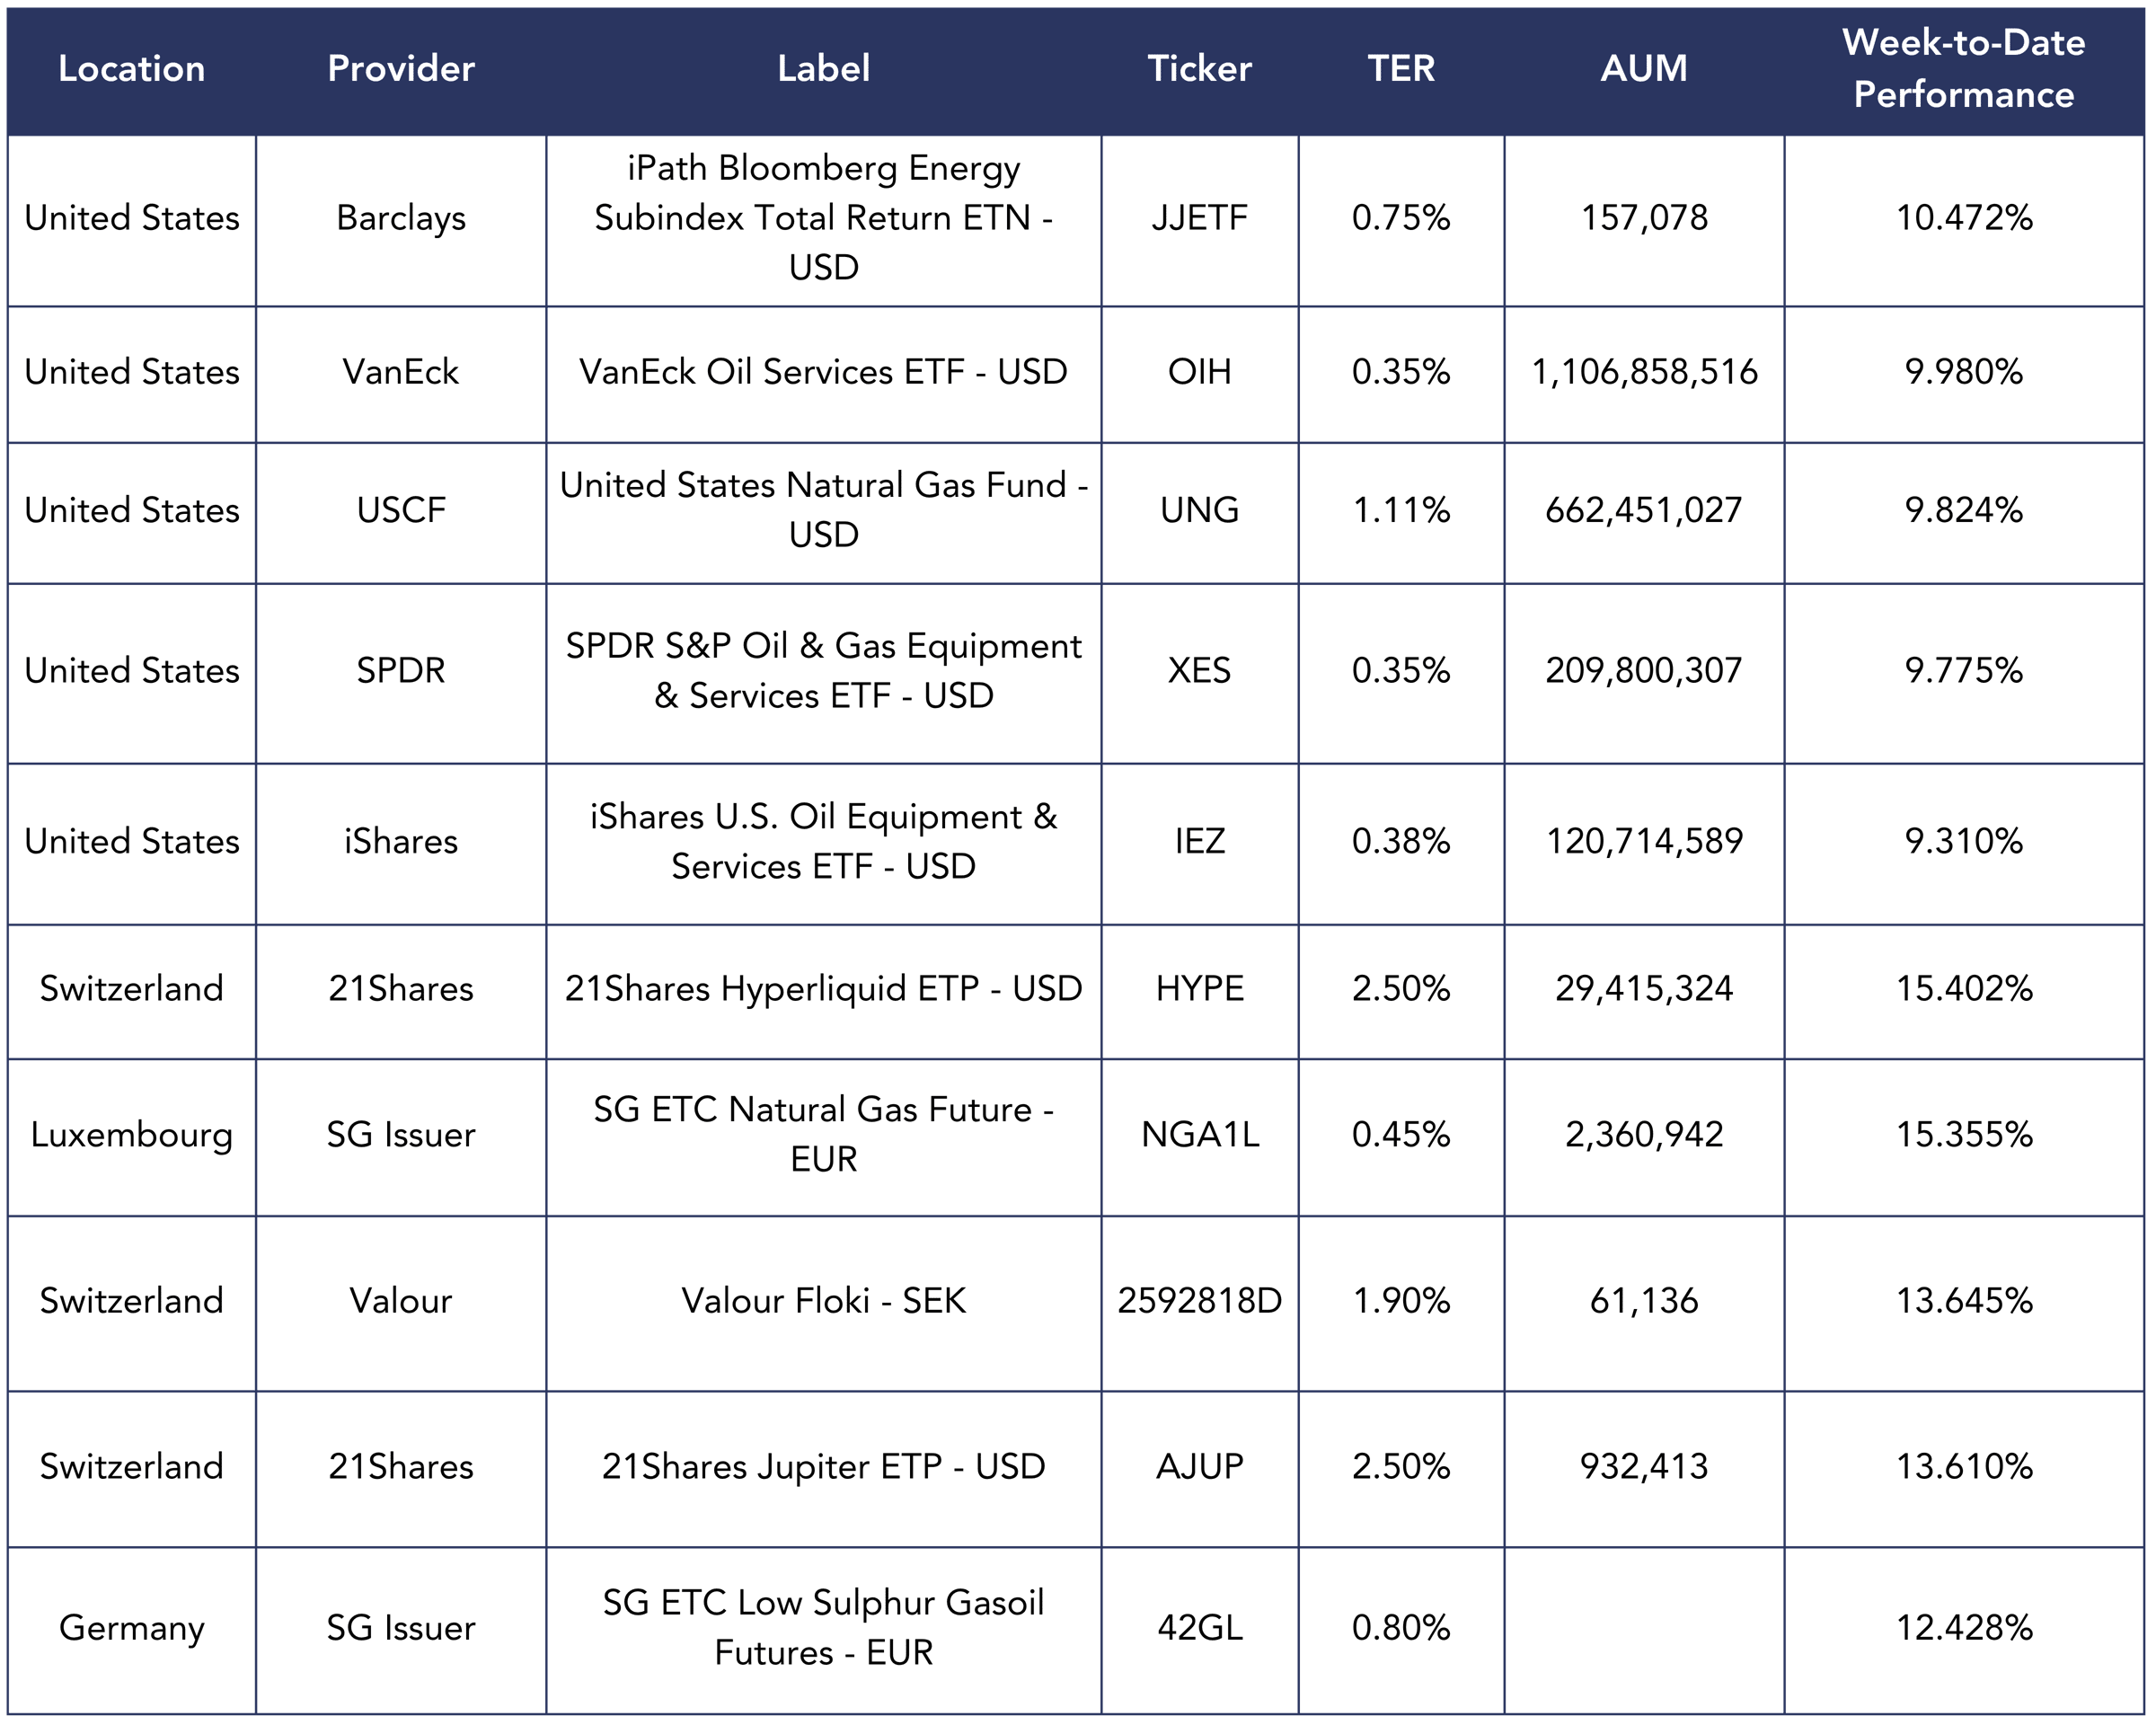
Task: Click the AJUP ticker cell
Action: pyautogui.click(x=1199, y=1466)
